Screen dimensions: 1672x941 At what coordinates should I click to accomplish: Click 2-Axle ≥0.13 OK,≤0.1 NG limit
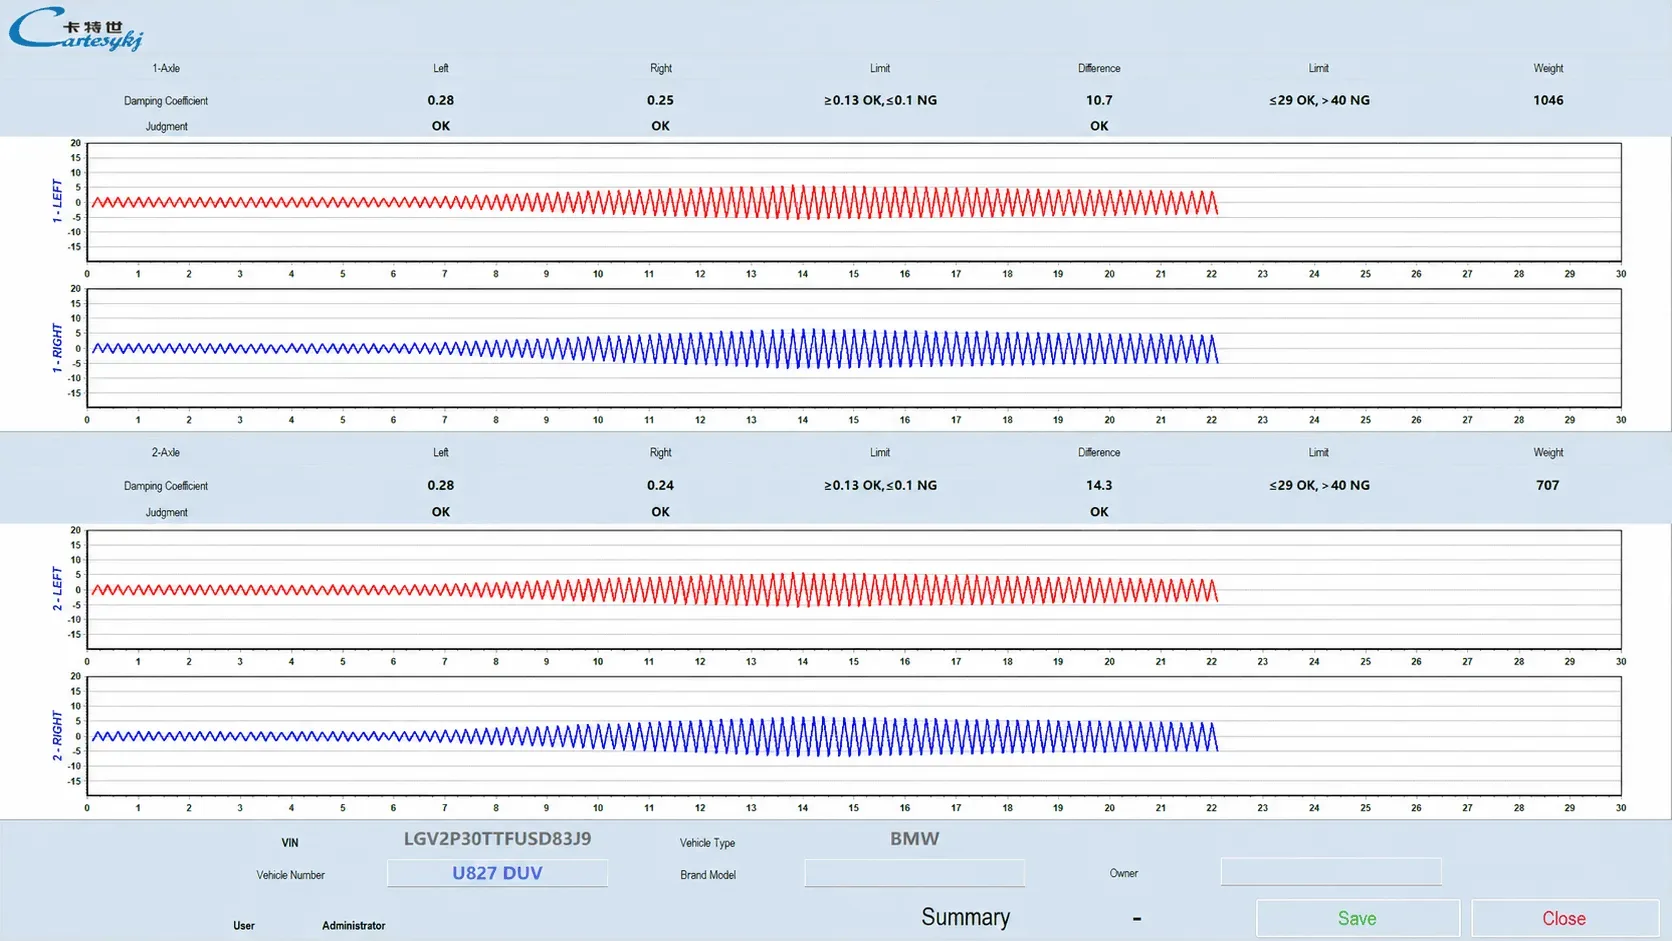coord(880,485)
